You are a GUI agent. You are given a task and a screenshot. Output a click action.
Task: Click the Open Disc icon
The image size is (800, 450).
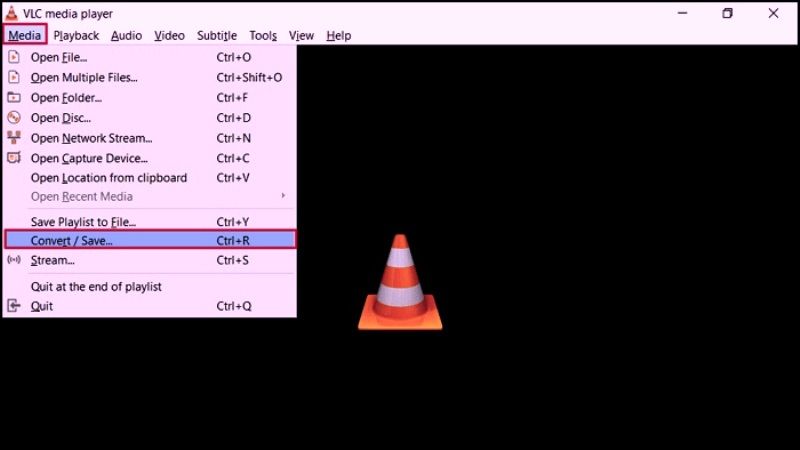(14, 117)
